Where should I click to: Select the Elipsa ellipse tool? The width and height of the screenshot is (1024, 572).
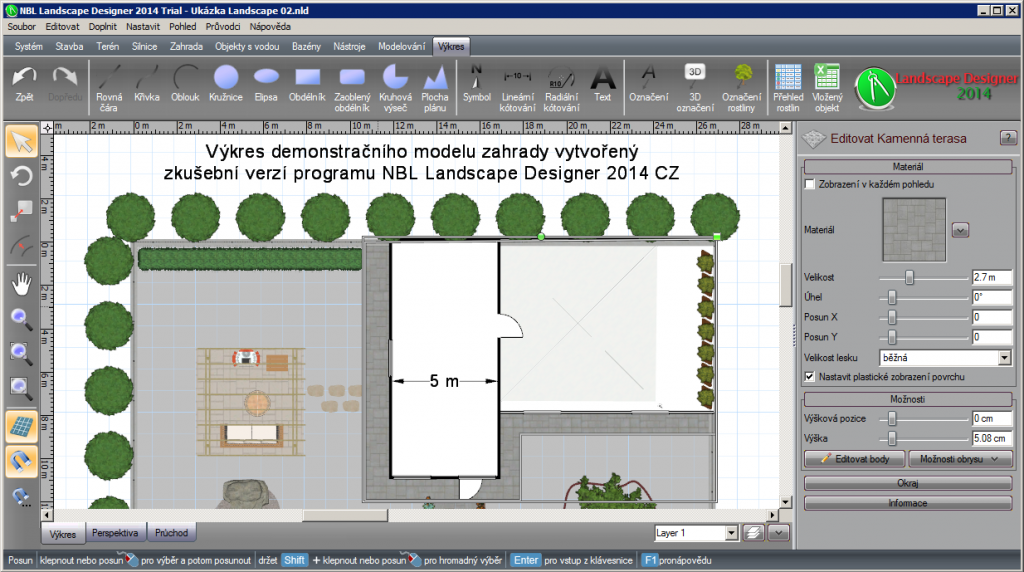[266, 84]
